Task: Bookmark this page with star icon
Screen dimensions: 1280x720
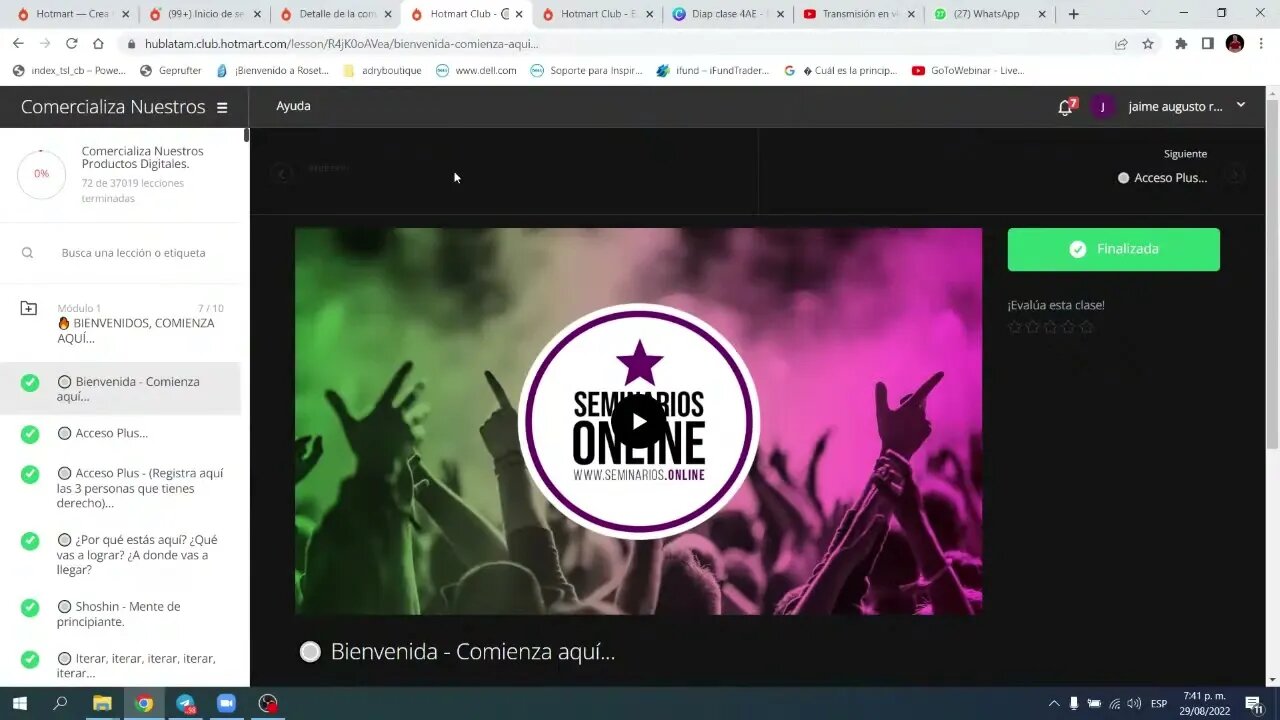Action: (1148, 44)
